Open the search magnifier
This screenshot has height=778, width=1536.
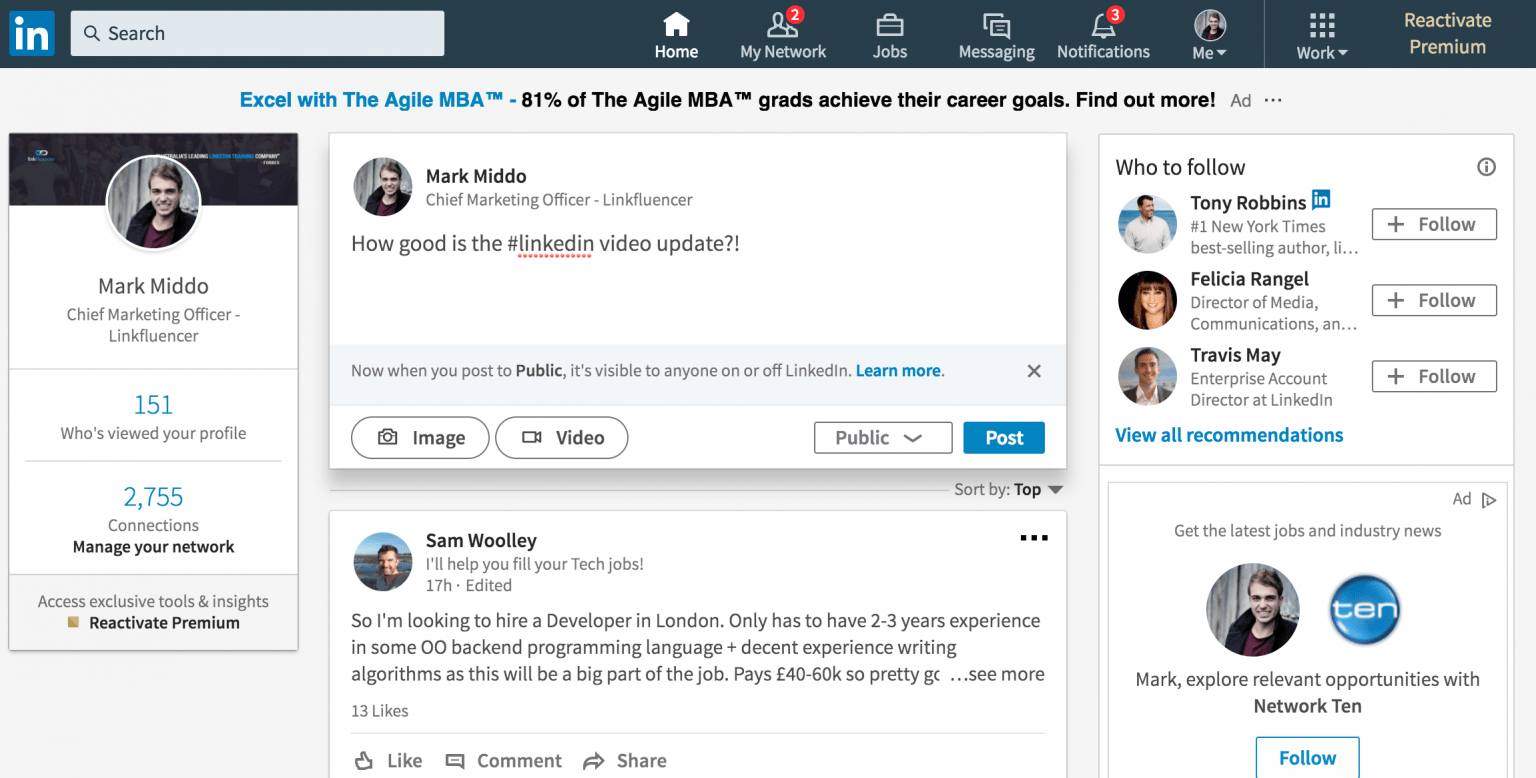pos(91,33)
